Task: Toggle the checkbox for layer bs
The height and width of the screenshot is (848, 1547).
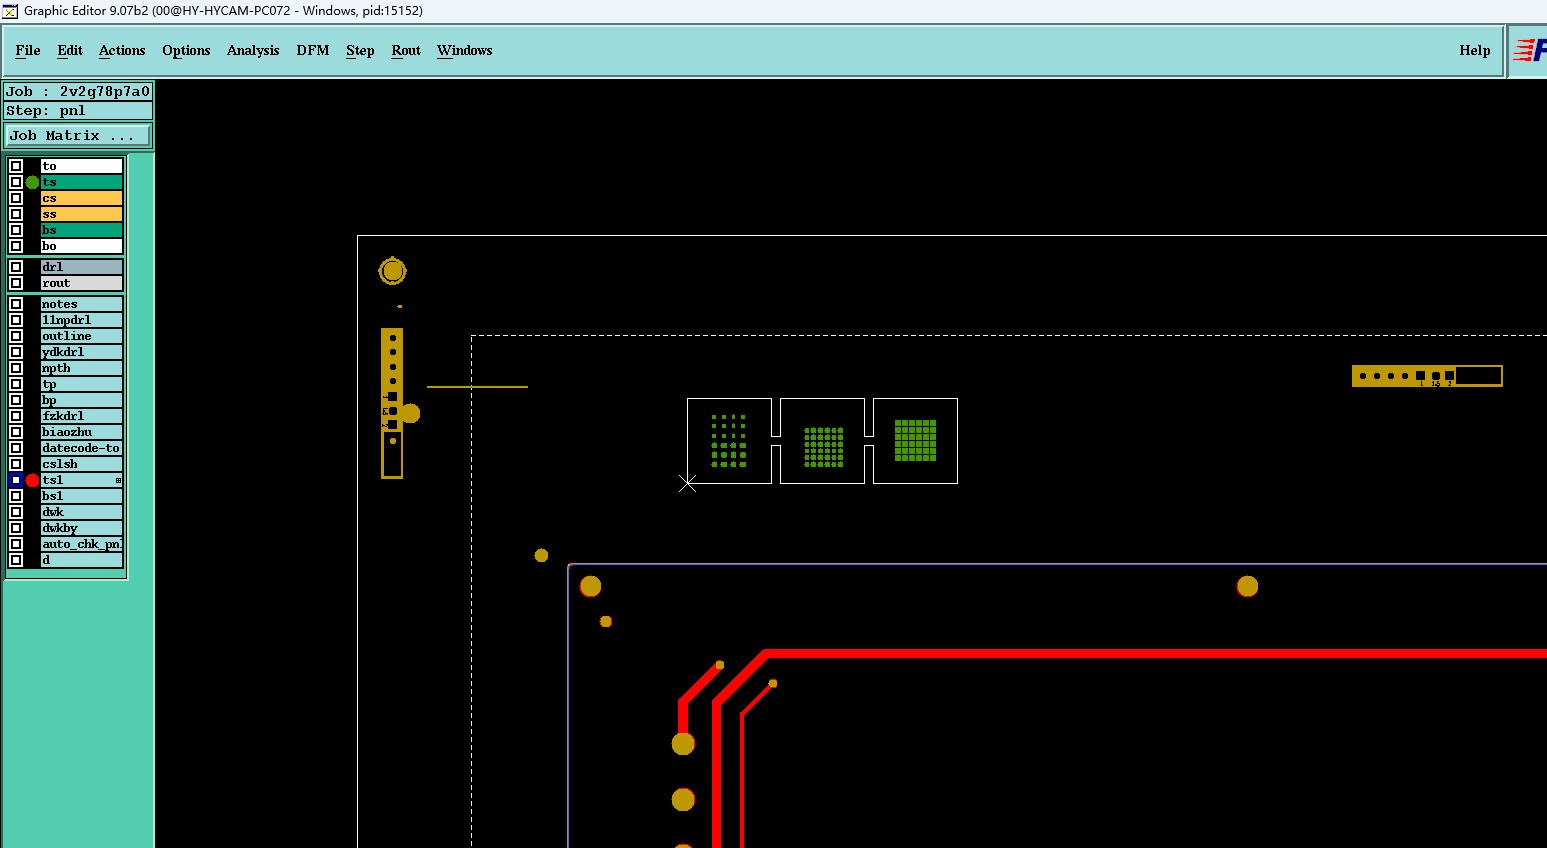Action: tap(16, 230)
